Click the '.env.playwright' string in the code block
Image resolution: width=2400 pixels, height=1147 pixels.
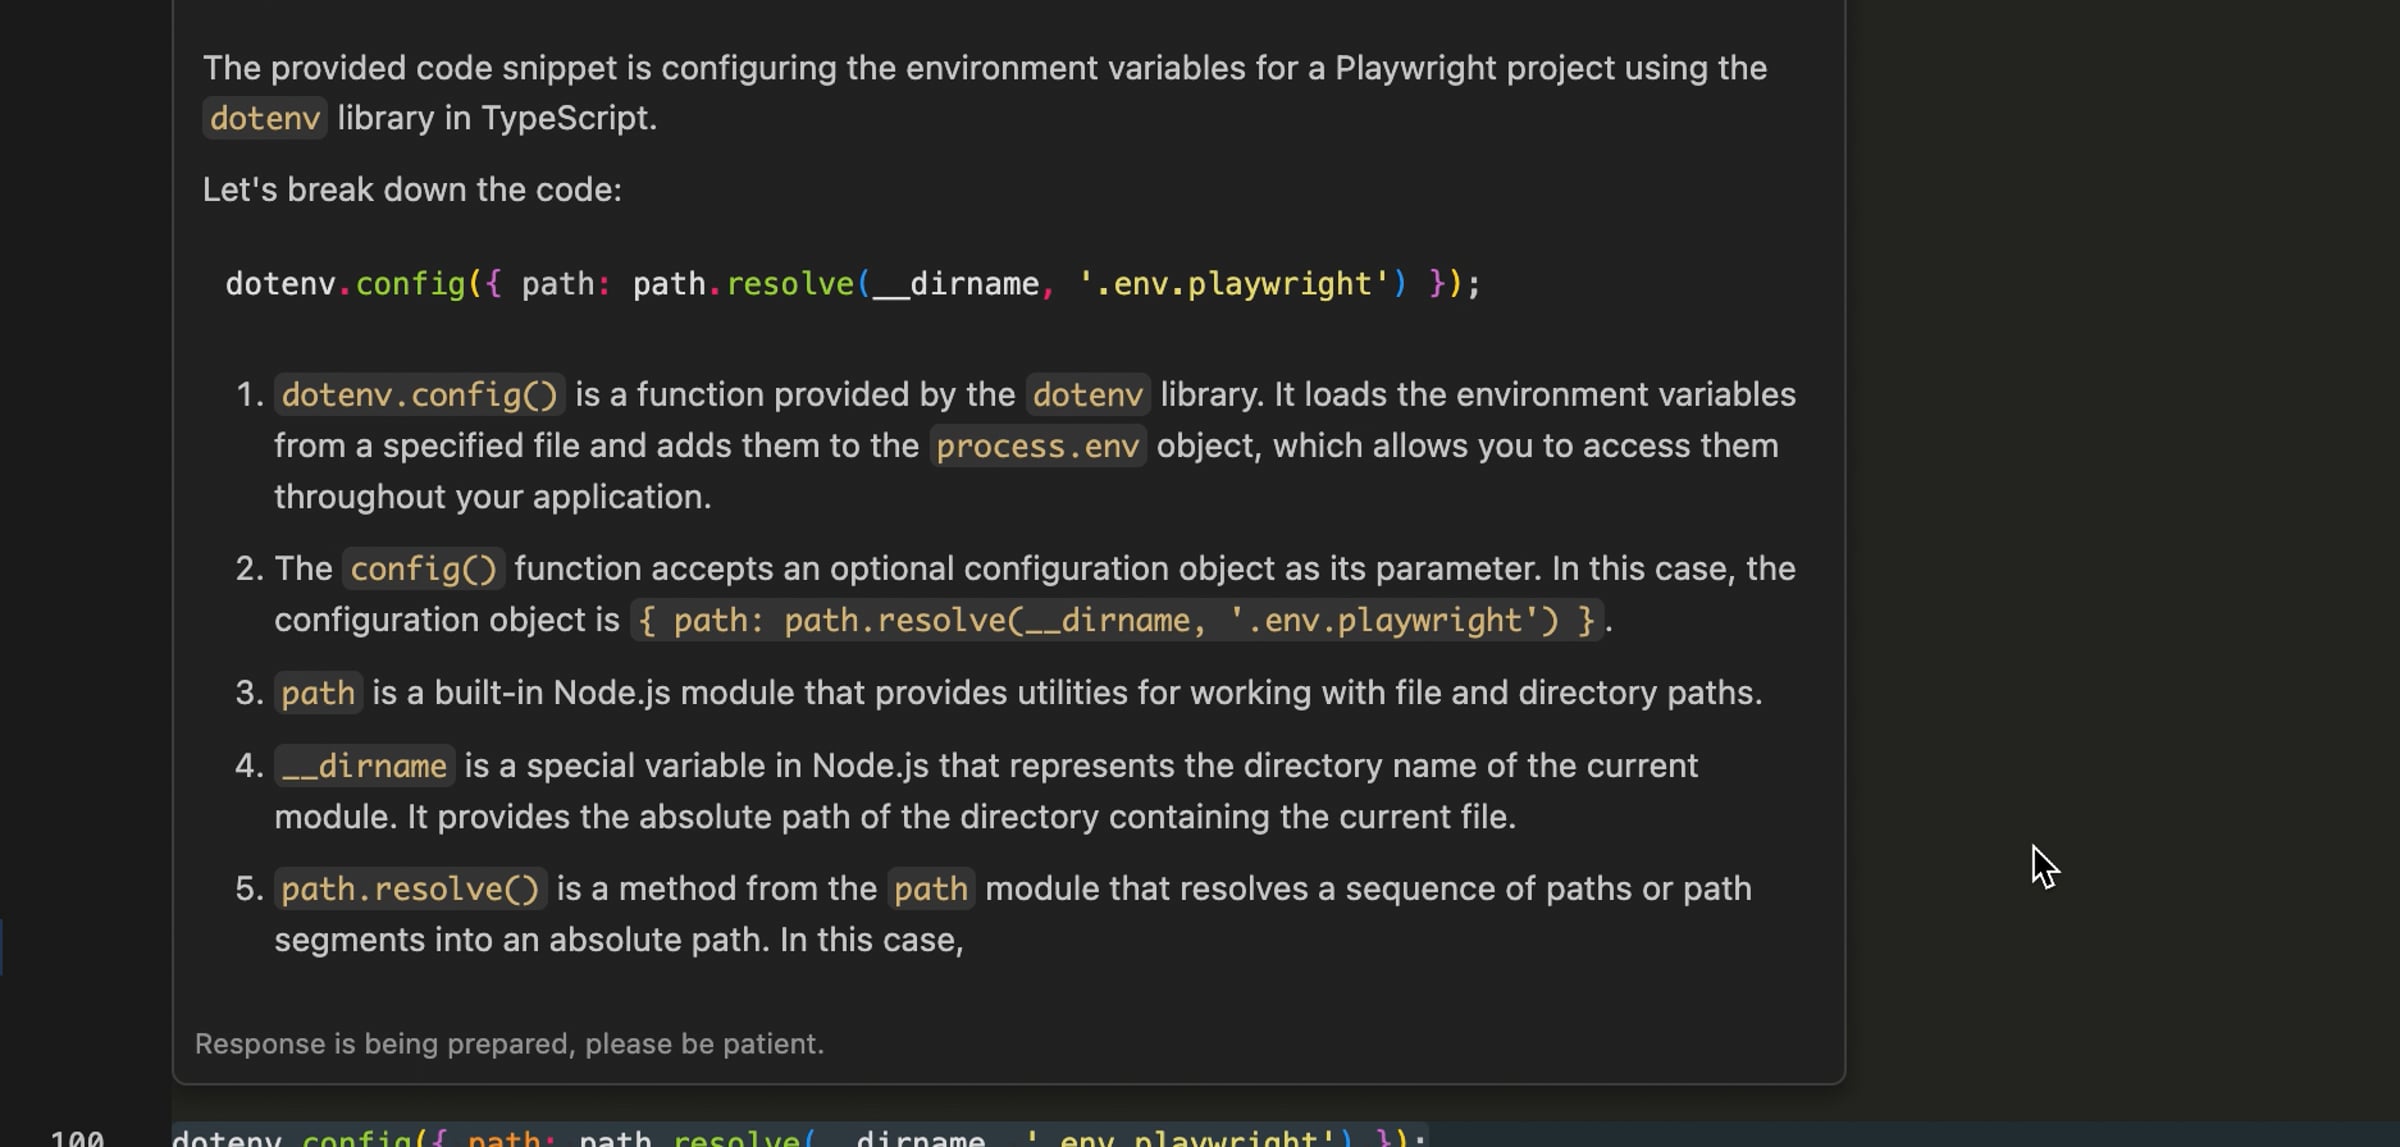coord(1233,284)
